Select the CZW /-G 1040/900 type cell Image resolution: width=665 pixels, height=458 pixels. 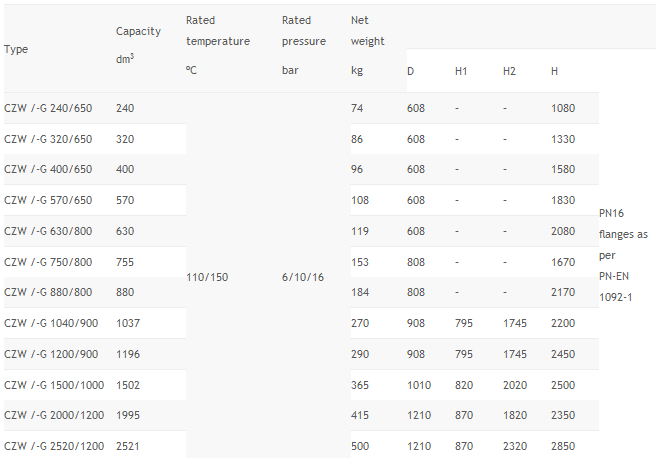[x=50, y=323]
